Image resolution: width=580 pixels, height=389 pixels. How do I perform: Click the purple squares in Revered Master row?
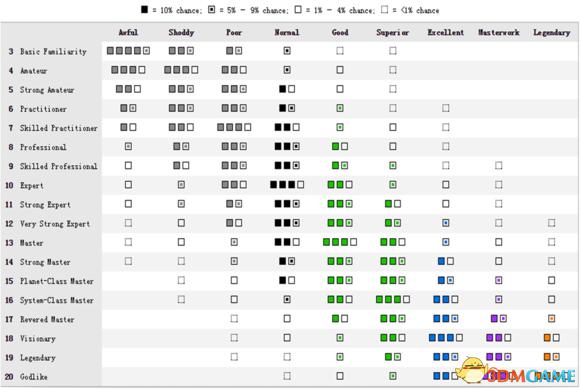pos(499,318)
